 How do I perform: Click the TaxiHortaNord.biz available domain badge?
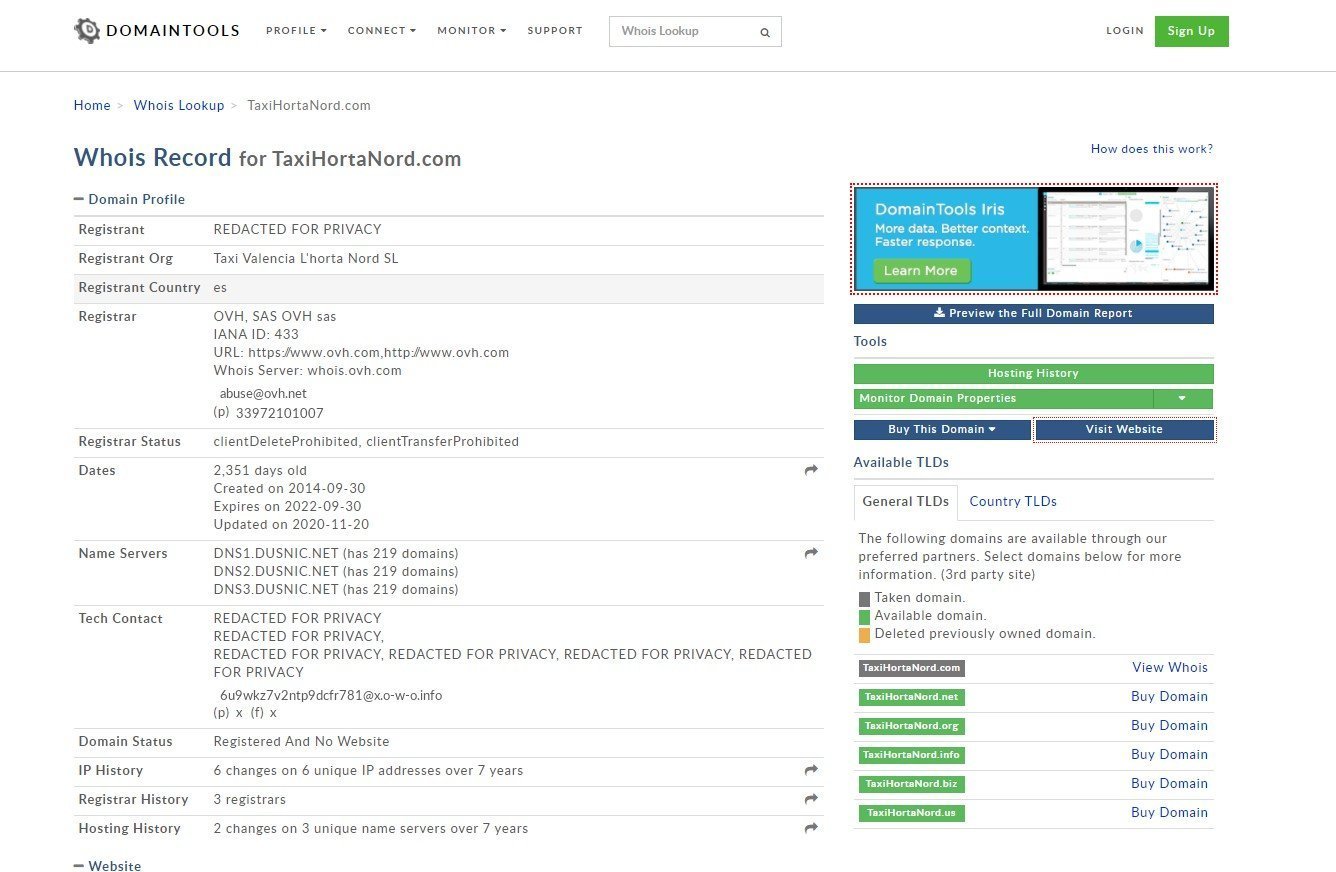912,784
